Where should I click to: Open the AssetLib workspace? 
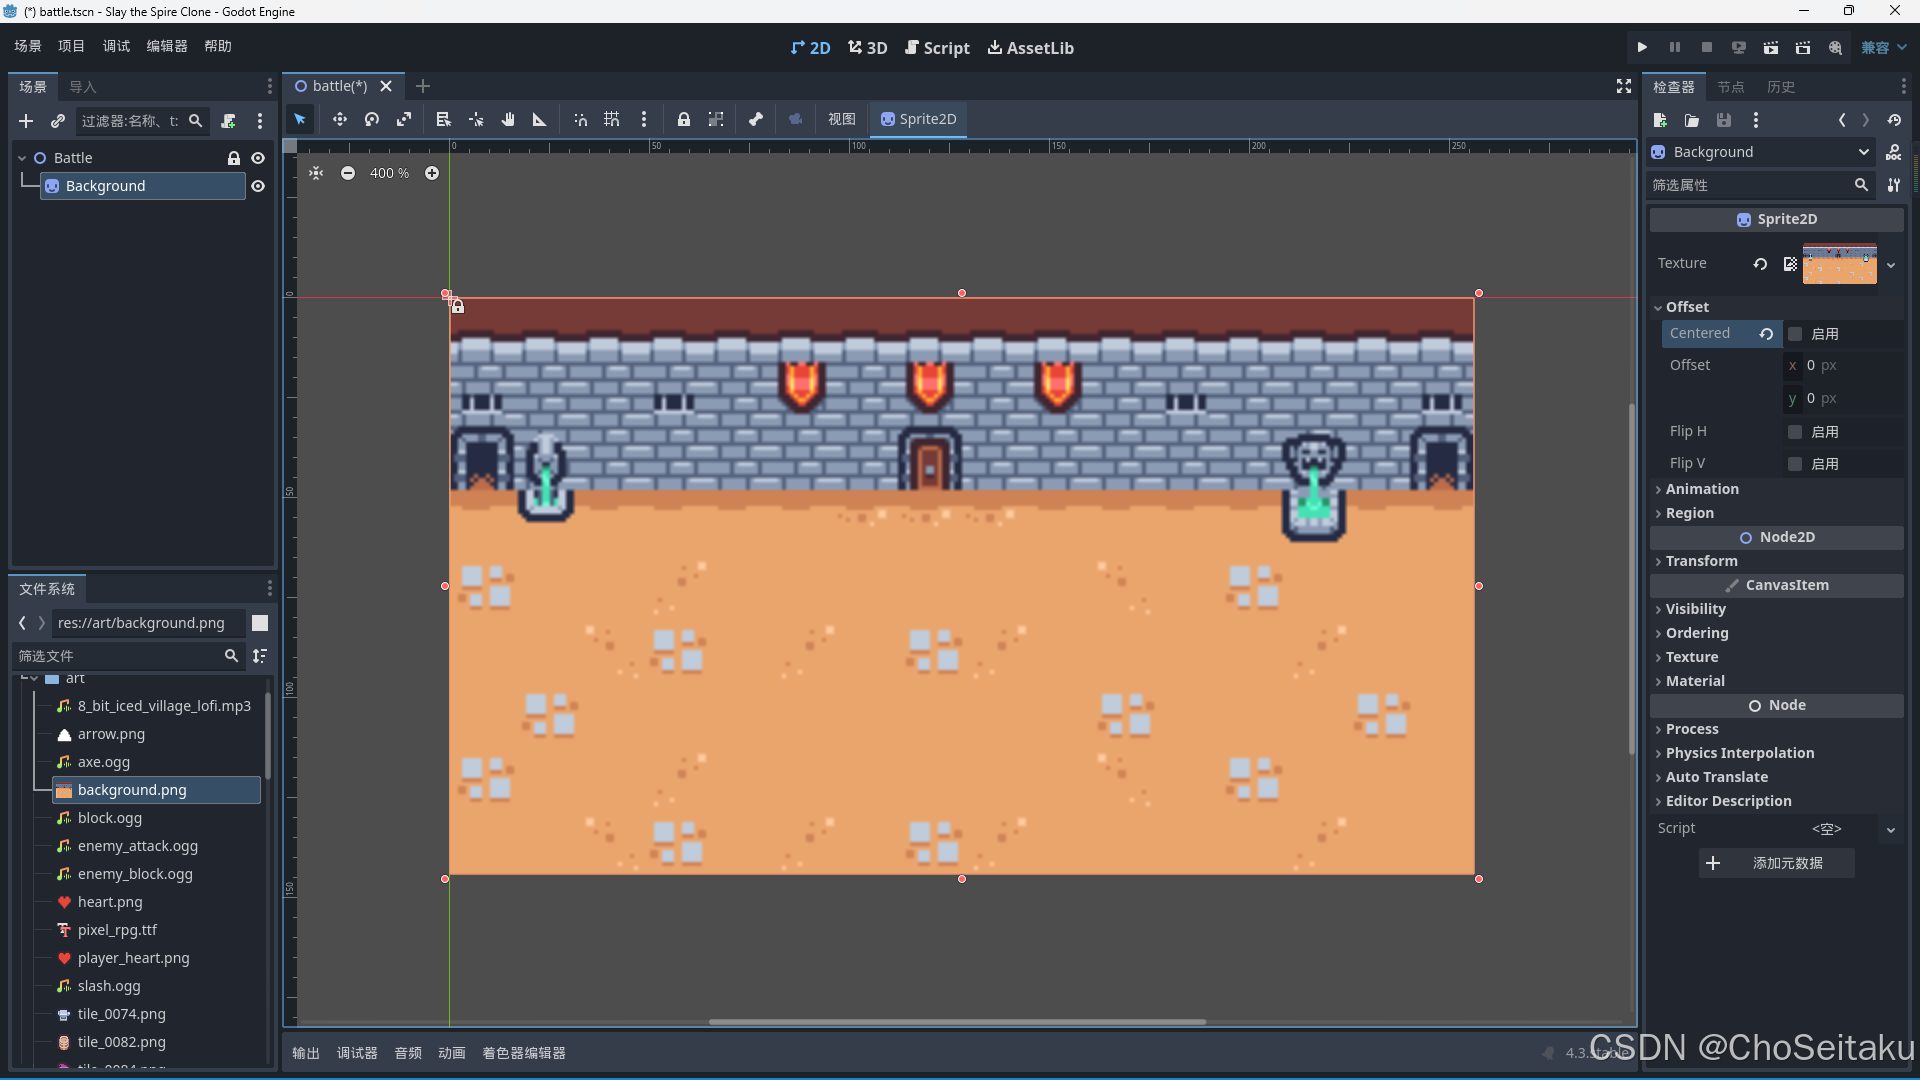(x=1031, y=48)
